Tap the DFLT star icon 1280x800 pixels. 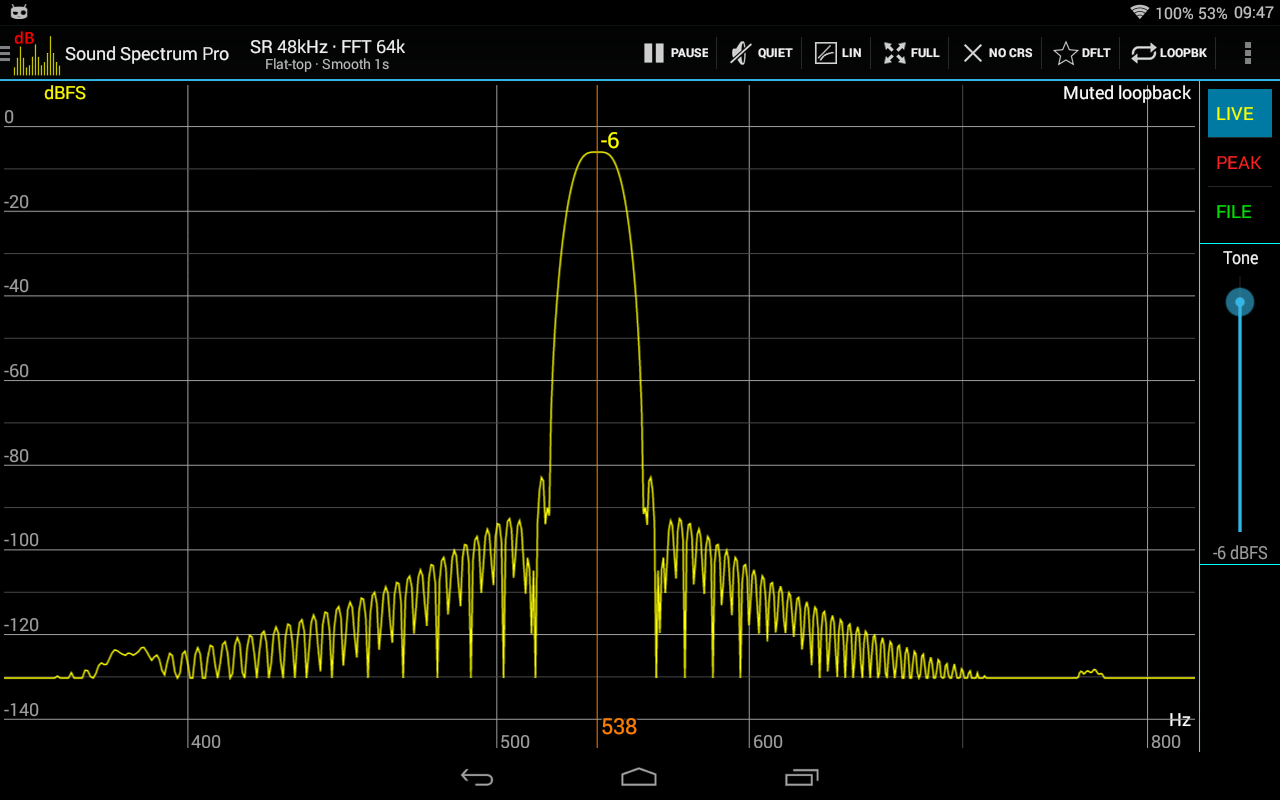pos(1081,53)
